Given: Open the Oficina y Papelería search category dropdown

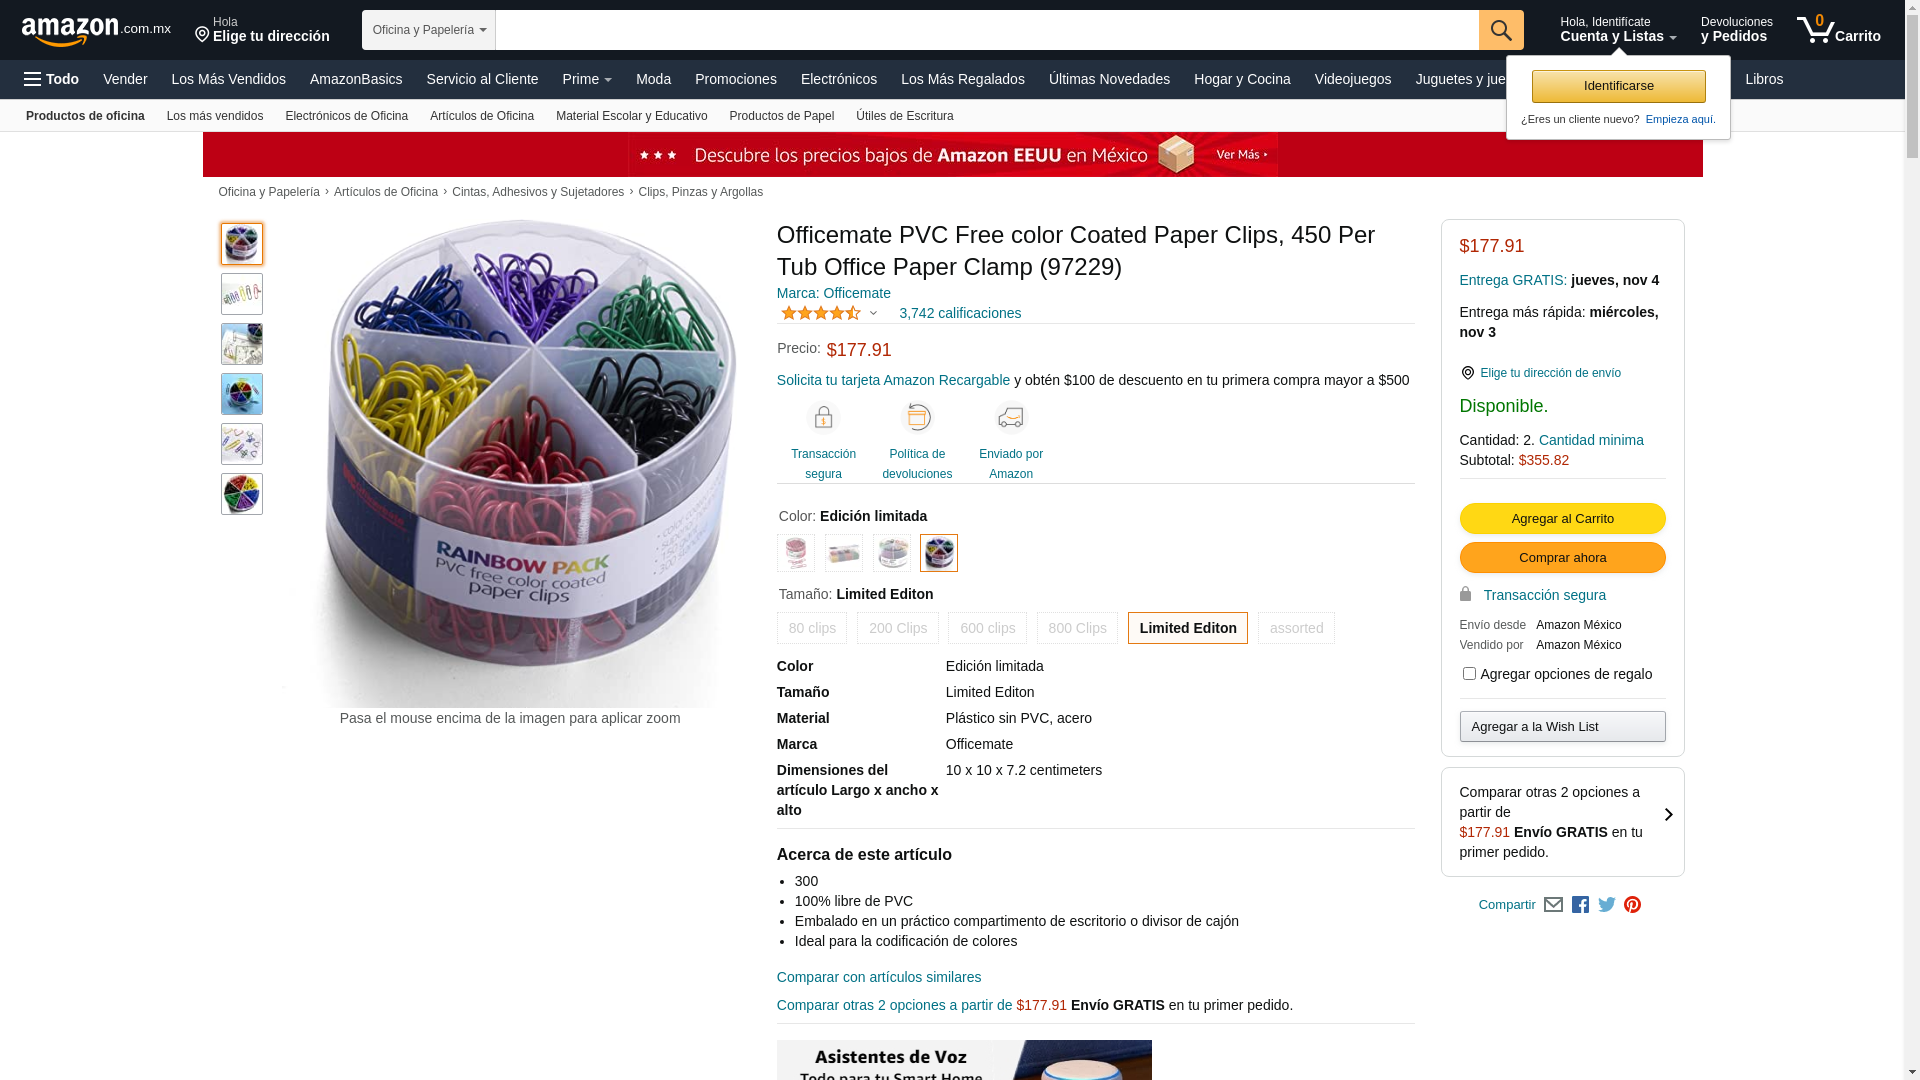Looking at the screenshot, I should (429, 30).
